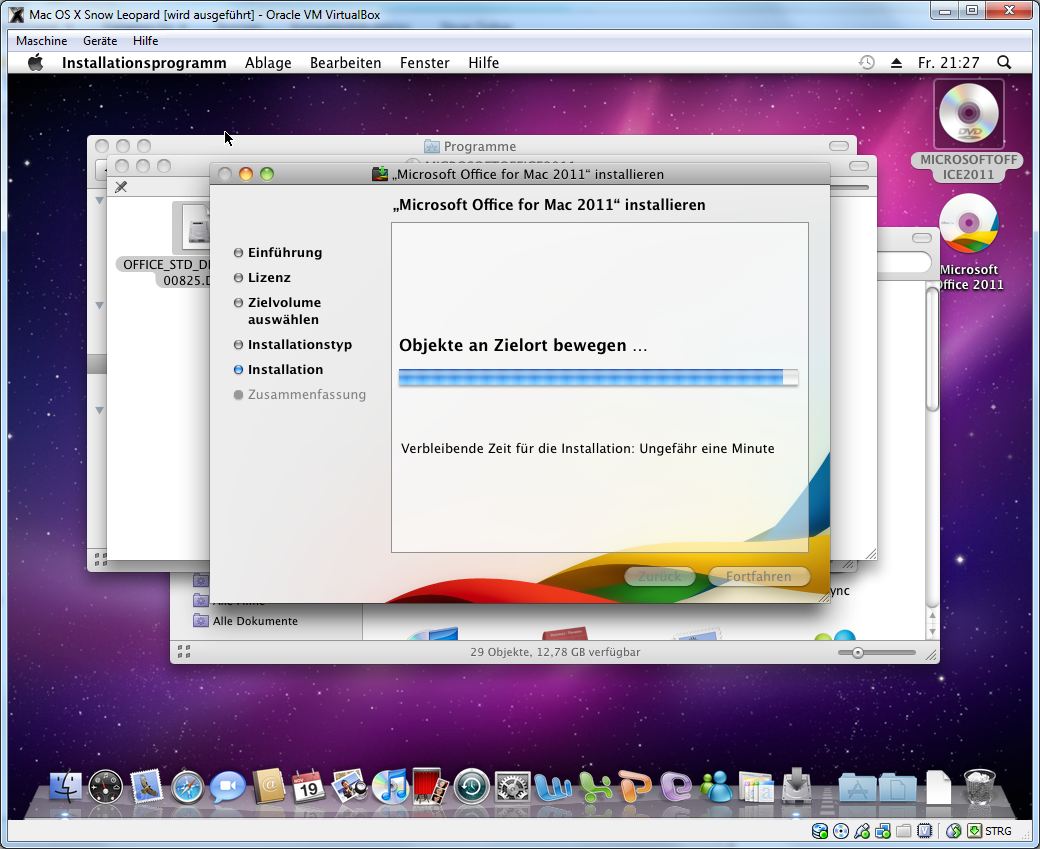Click VirtualBox USB devices status icon

862,831
